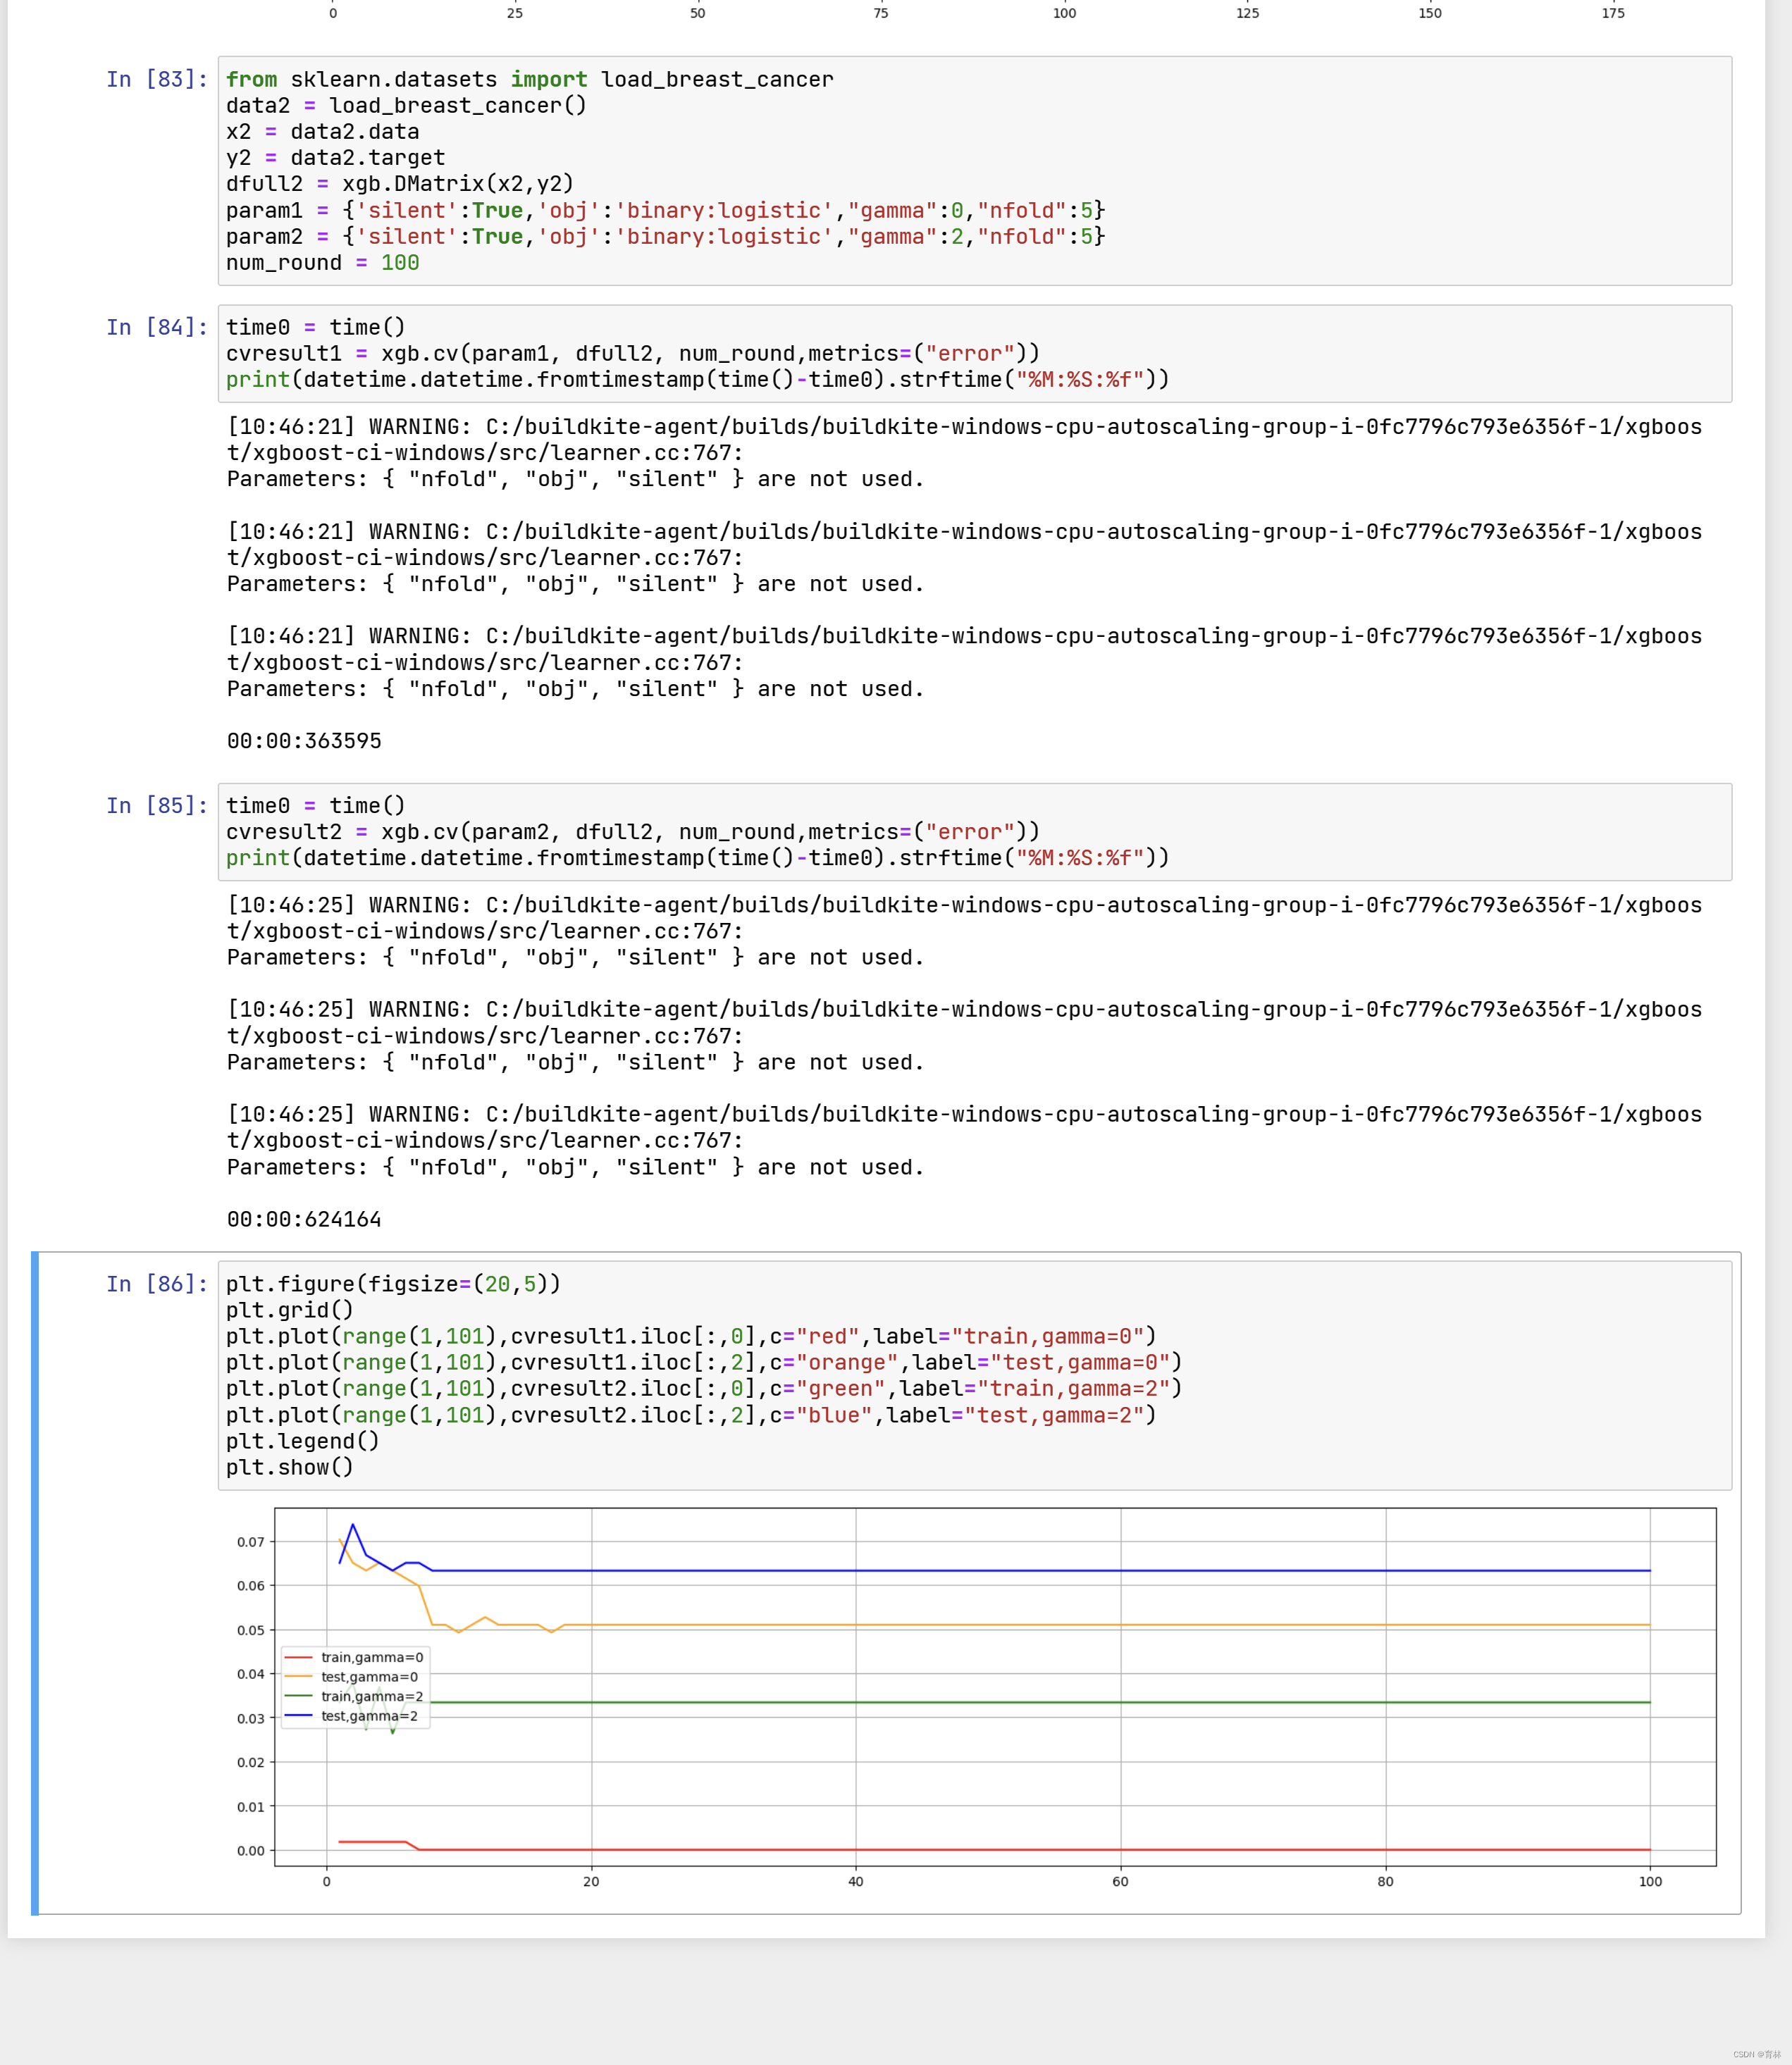Click the 'num_round = 100' line
The width and height of the screenshot is (1792, 2065).
coord(322,262)
